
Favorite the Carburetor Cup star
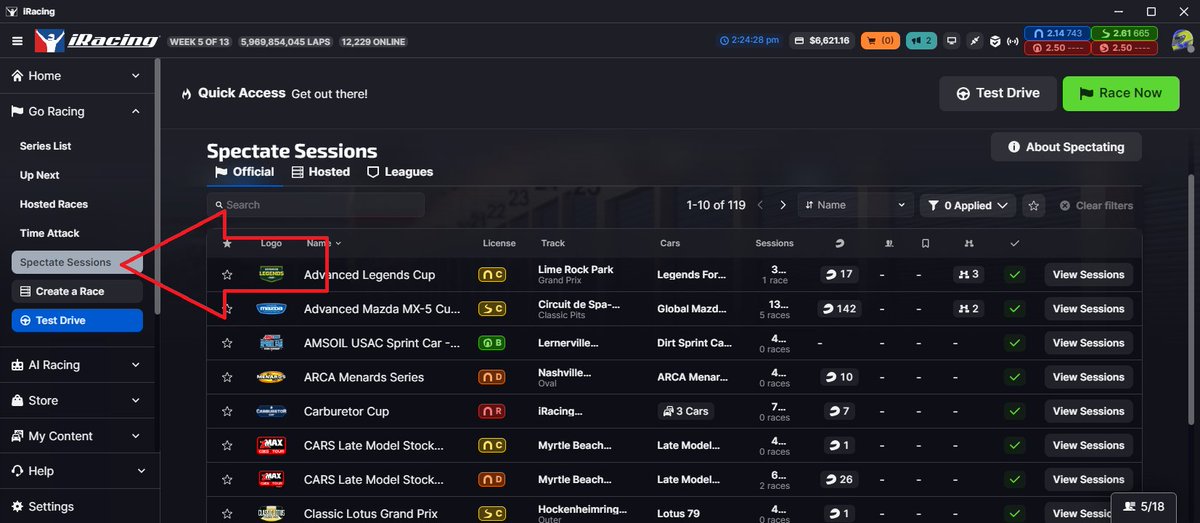coord(227,411)
